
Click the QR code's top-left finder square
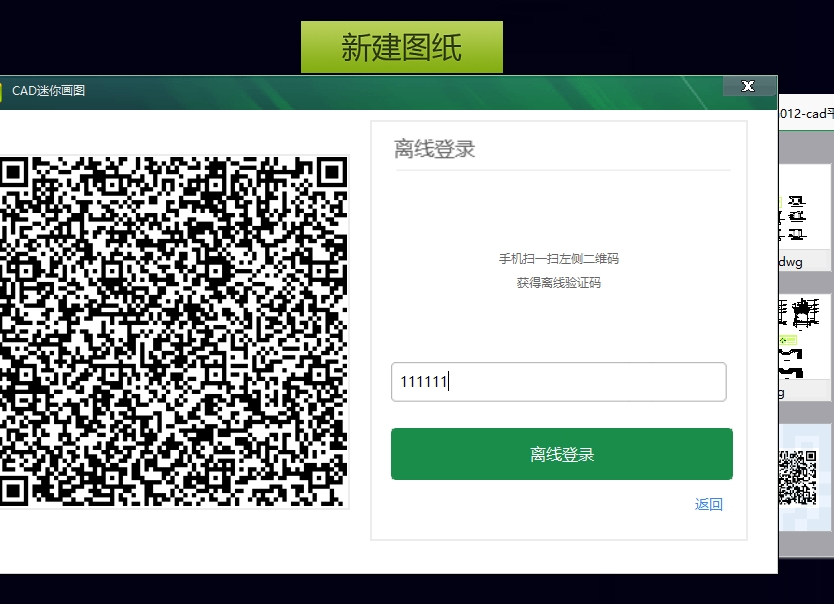click(13, 172)
